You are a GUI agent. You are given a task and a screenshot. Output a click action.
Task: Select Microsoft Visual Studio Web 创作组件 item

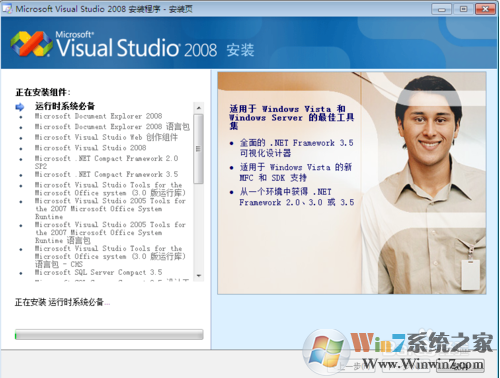[106, 137]
